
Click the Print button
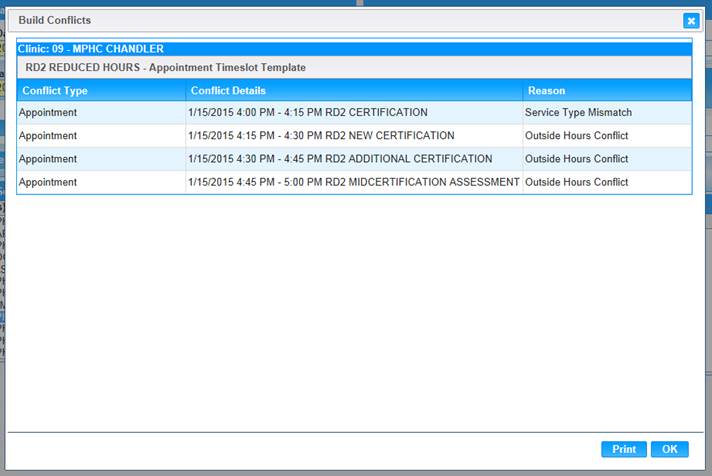pyautogui.click(x=624, y=449)
